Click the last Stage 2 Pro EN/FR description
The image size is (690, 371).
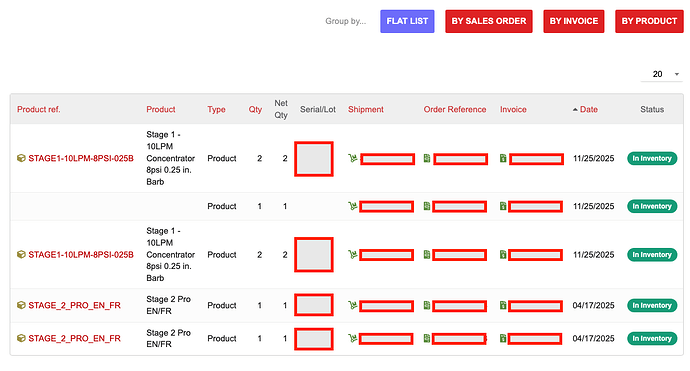[x=169, y=338]
